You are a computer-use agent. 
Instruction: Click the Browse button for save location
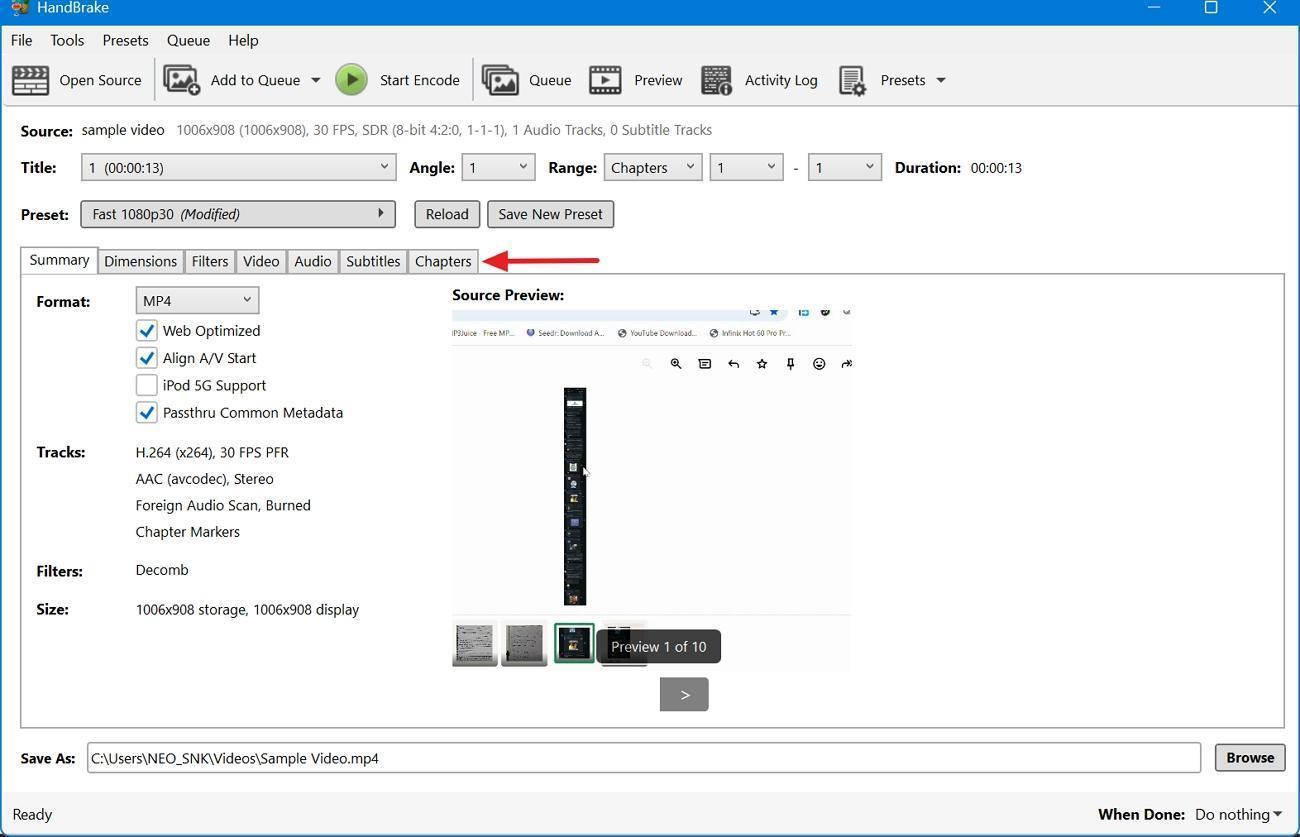(x=1249, y=757)
